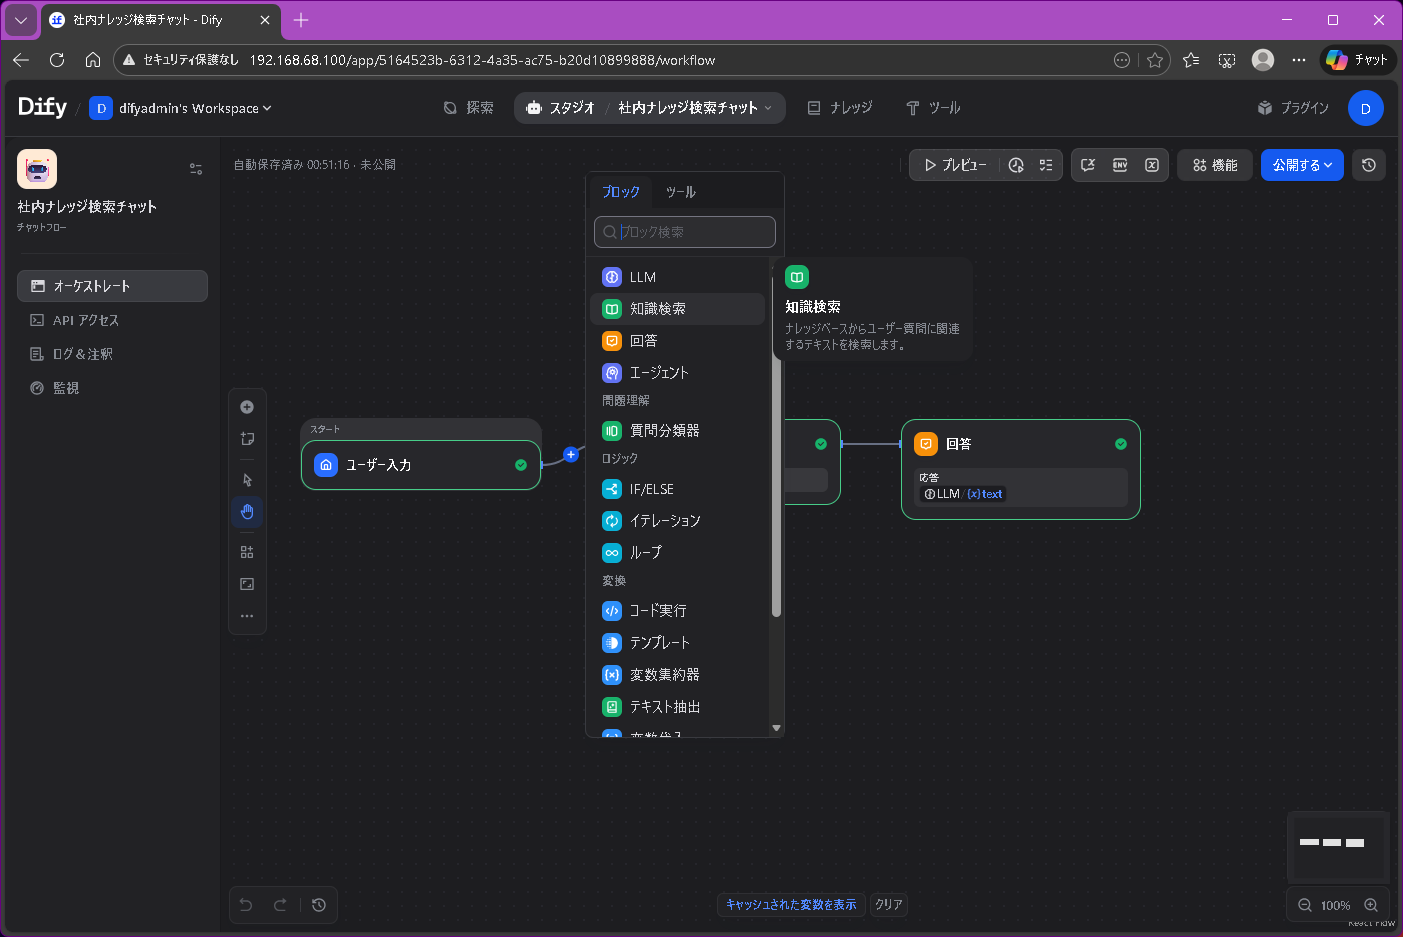The image size is (1403, 937).
Task: Open ENV environment variables
Action: tap(1120, 165)
